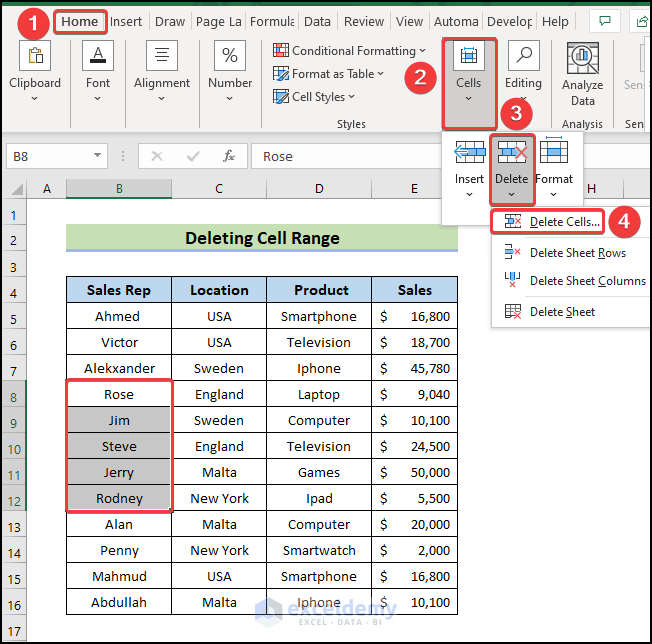Viewport: 652px width, 644px height.
Task: Click the fx Insert Function icon
Action: pos(229,156)
